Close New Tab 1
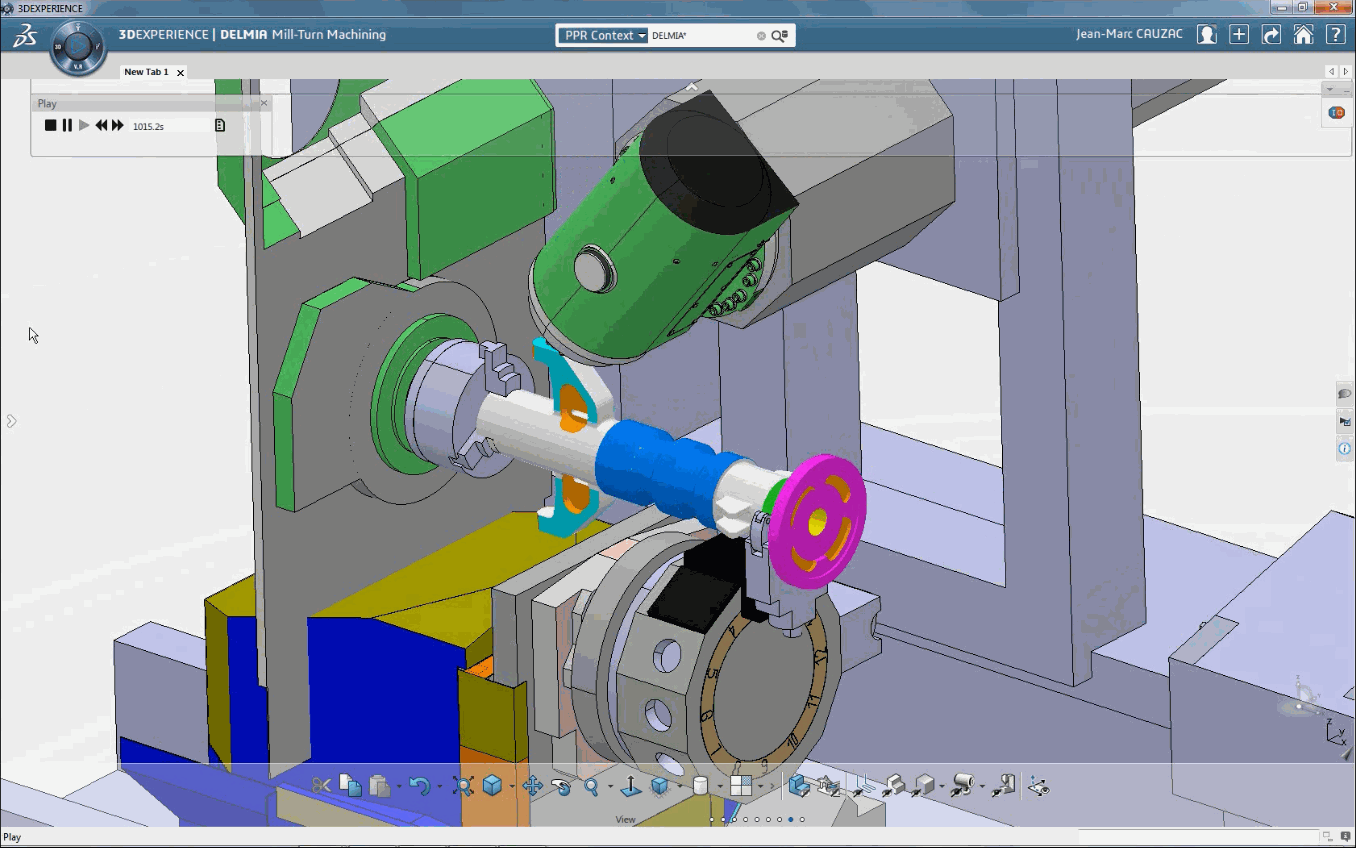 (x=180, y=72)
